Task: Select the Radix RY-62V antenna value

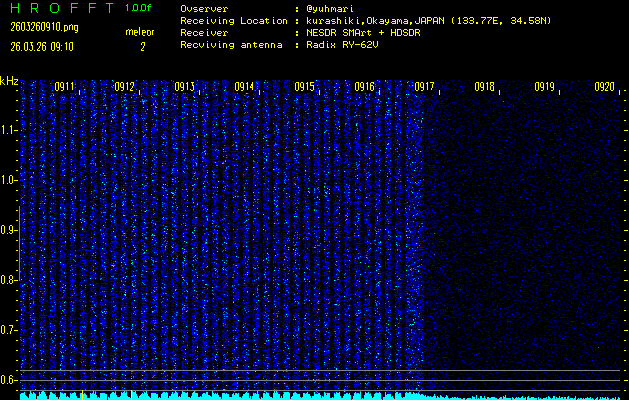Action: click(342, 45)
